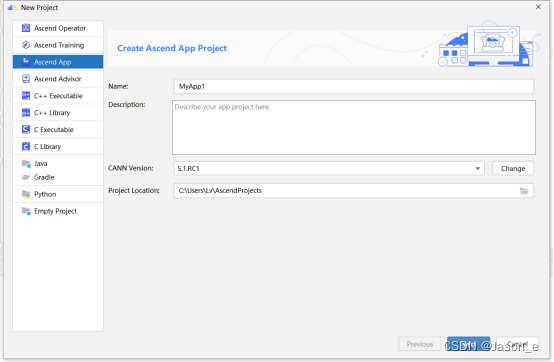Select Gradle project type label
Screen dimensions: 554x362
(x=44, y=177)
